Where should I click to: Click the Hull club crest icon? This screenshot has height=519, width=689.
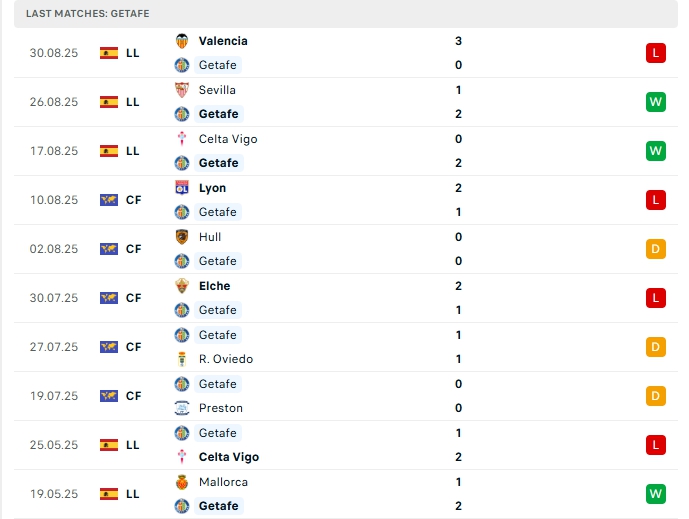[x=182, y=237]
